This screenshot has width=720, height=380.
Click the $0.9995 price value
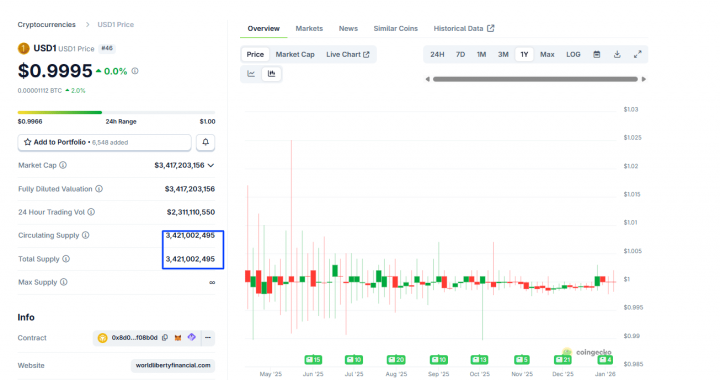pyautogui.click(x=55, y=71)
